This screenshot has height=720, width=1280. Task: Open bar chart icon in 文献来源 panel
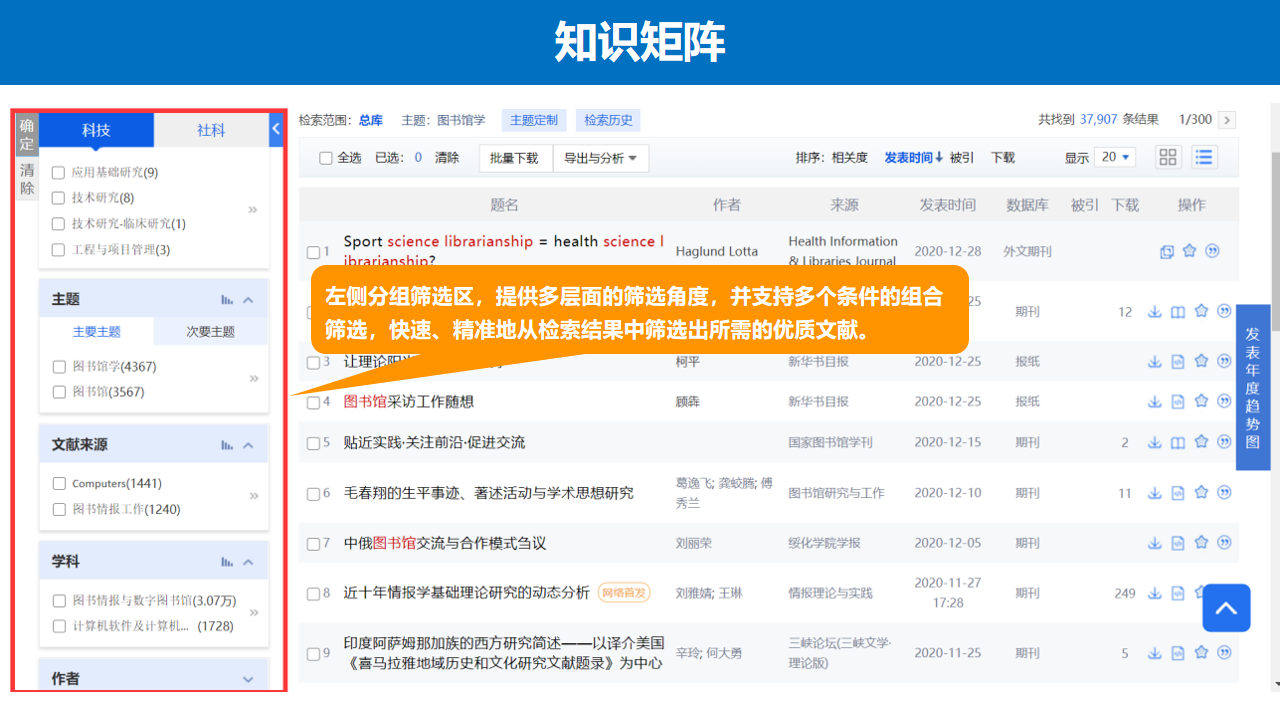pos(227,445)
